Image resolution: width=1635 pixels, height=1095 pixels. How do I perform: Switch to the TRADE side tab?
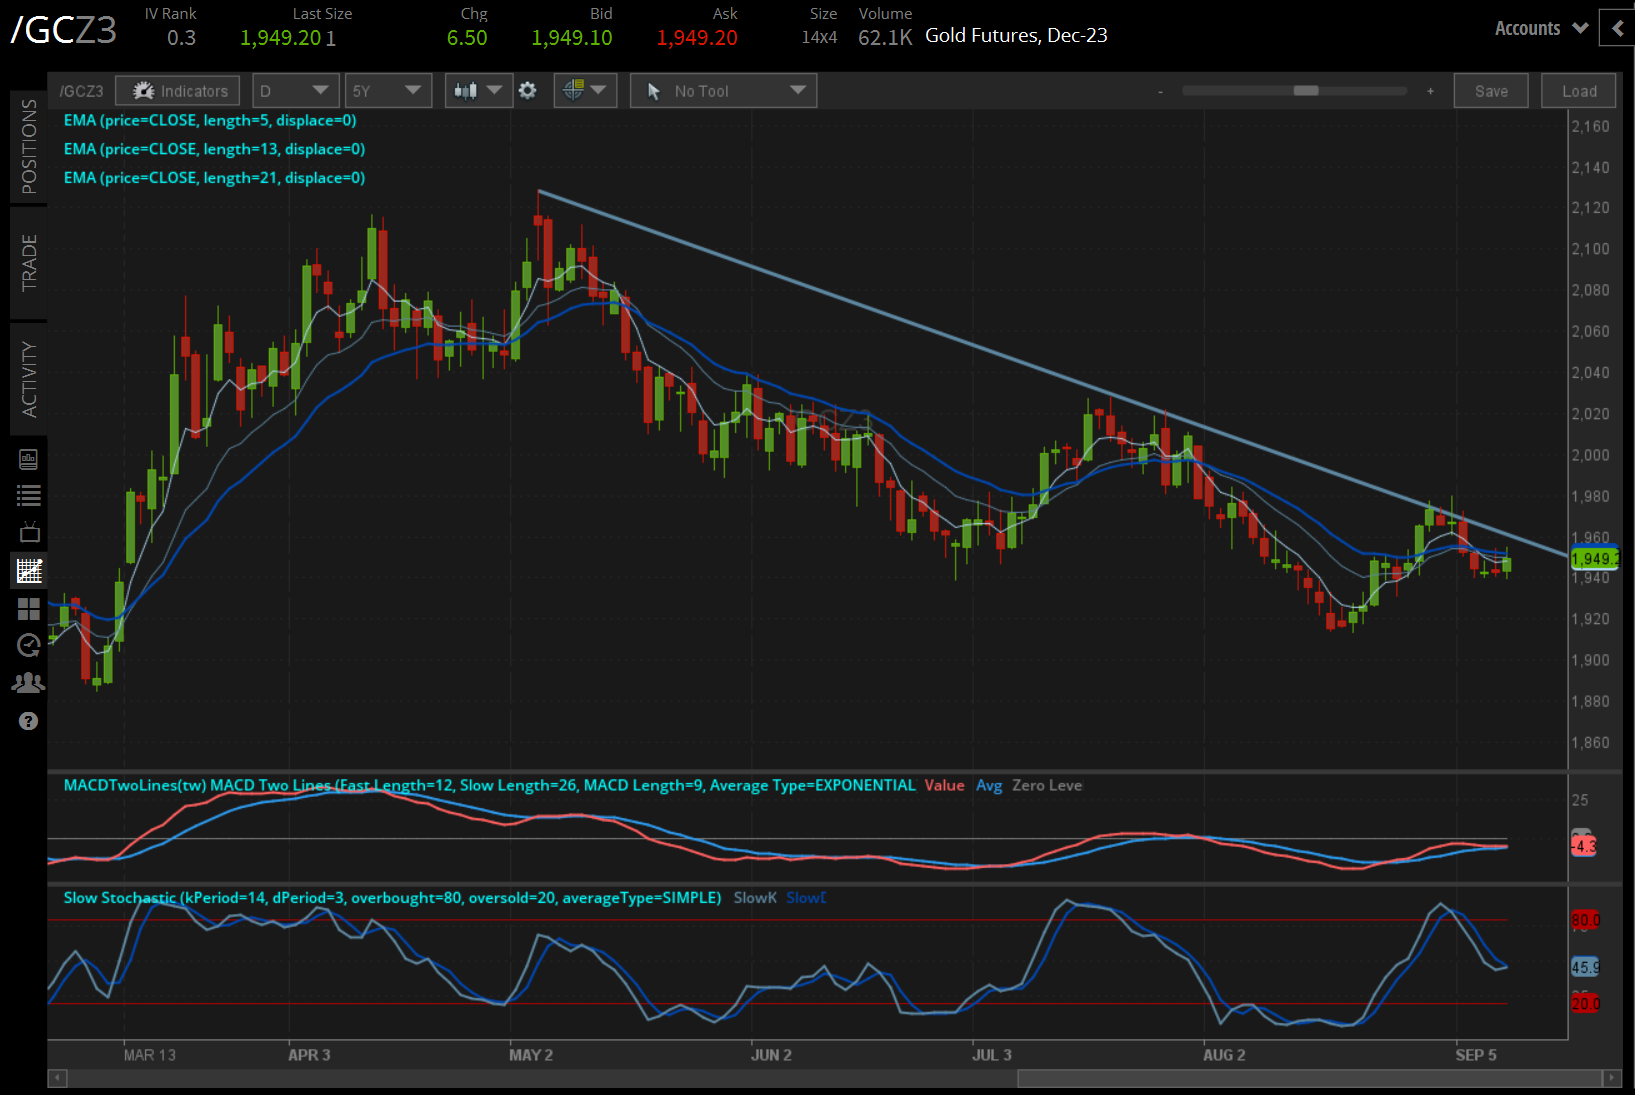(x=29, y=262)
